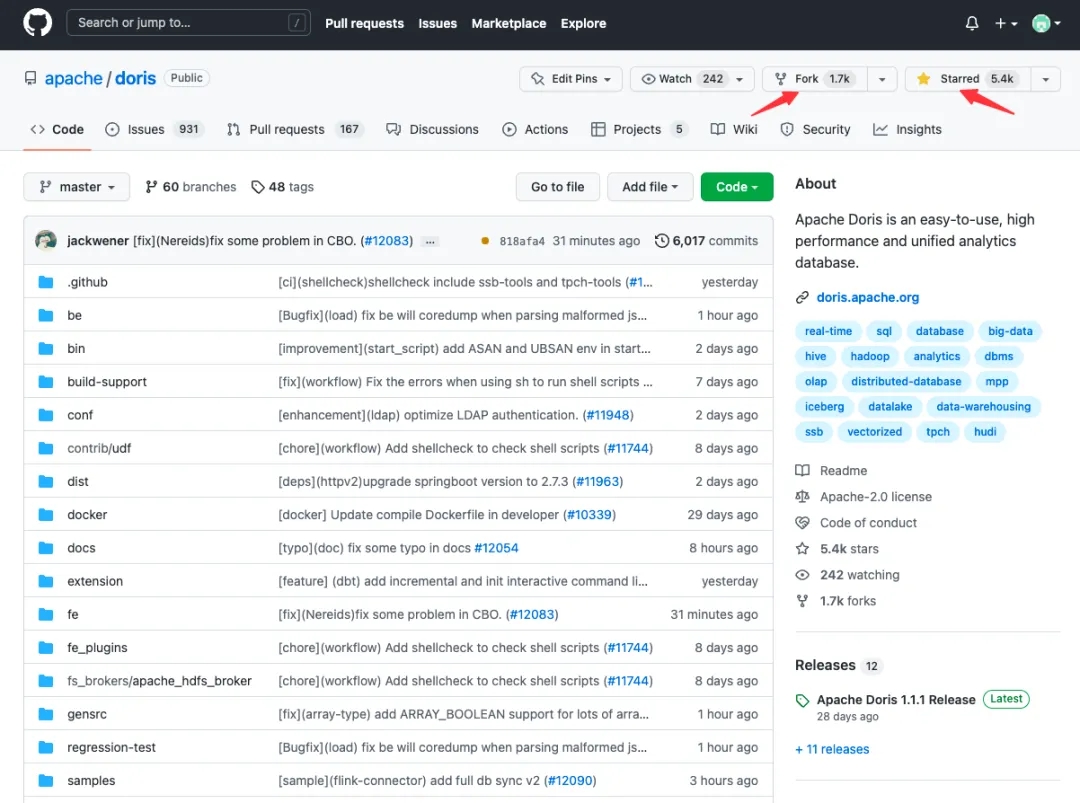Click the Readme book icon

pos(802,470)
